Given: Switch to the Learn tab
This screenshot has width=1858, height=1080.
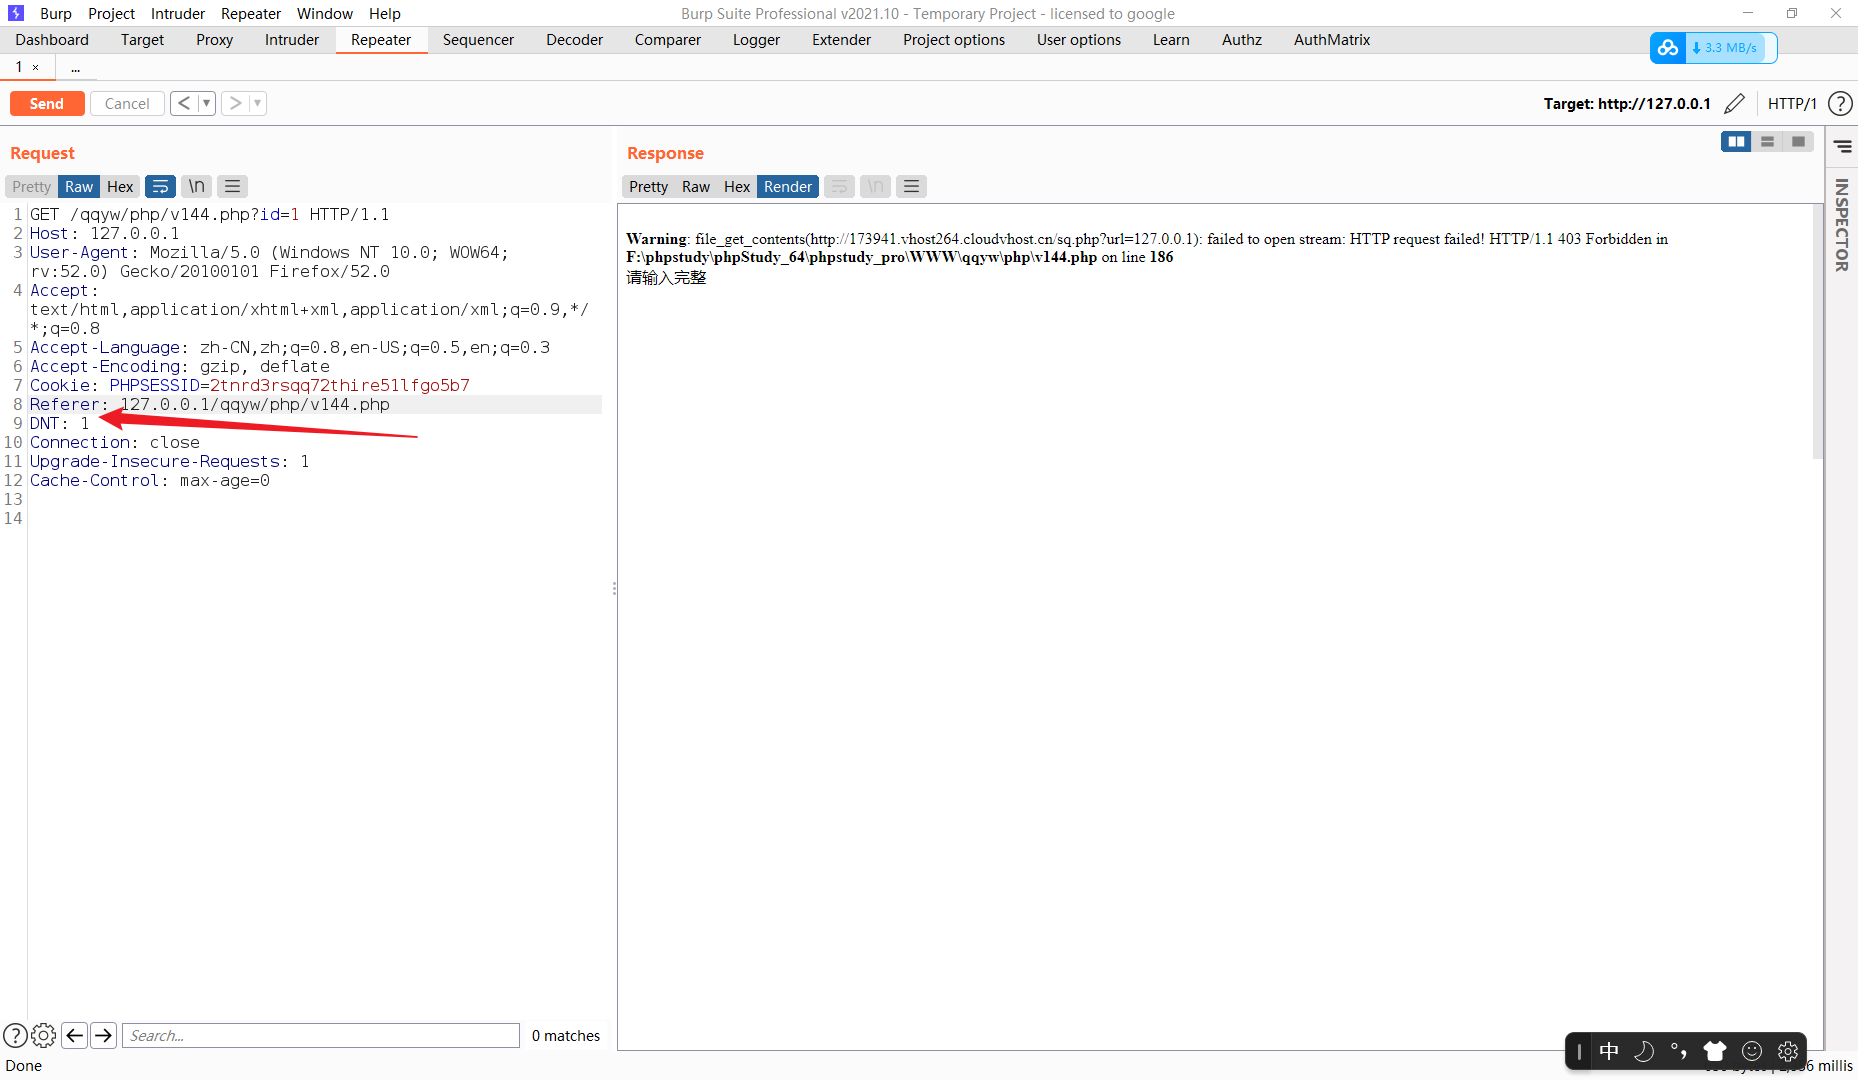Looking at the screenshot, I should click(x=1171, y=40).
